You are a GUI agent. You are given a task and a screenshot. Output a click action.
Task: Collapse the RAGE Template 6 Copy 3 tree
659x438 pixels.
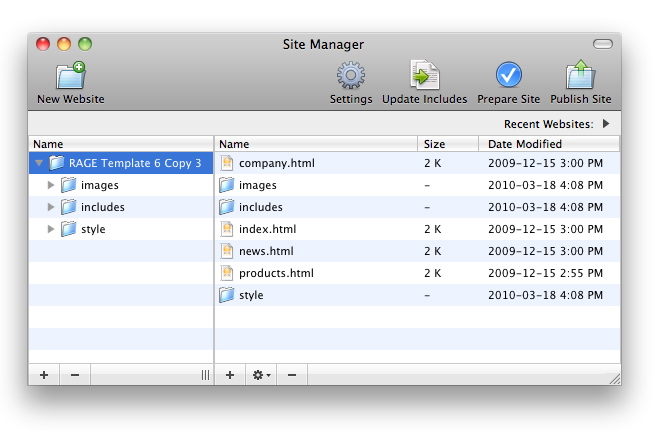39,163
